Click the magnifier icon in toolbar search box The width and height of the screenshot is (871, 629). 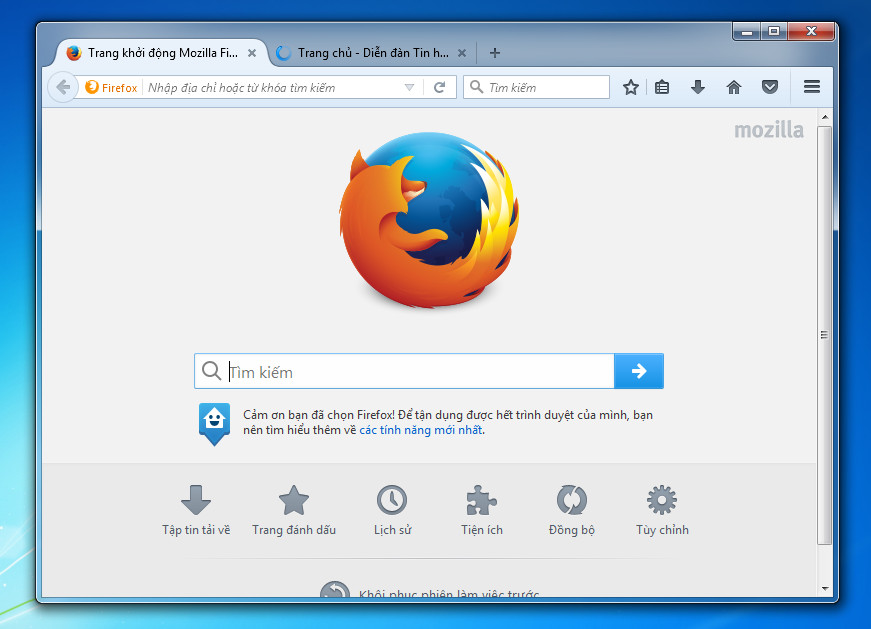(476, 87)
